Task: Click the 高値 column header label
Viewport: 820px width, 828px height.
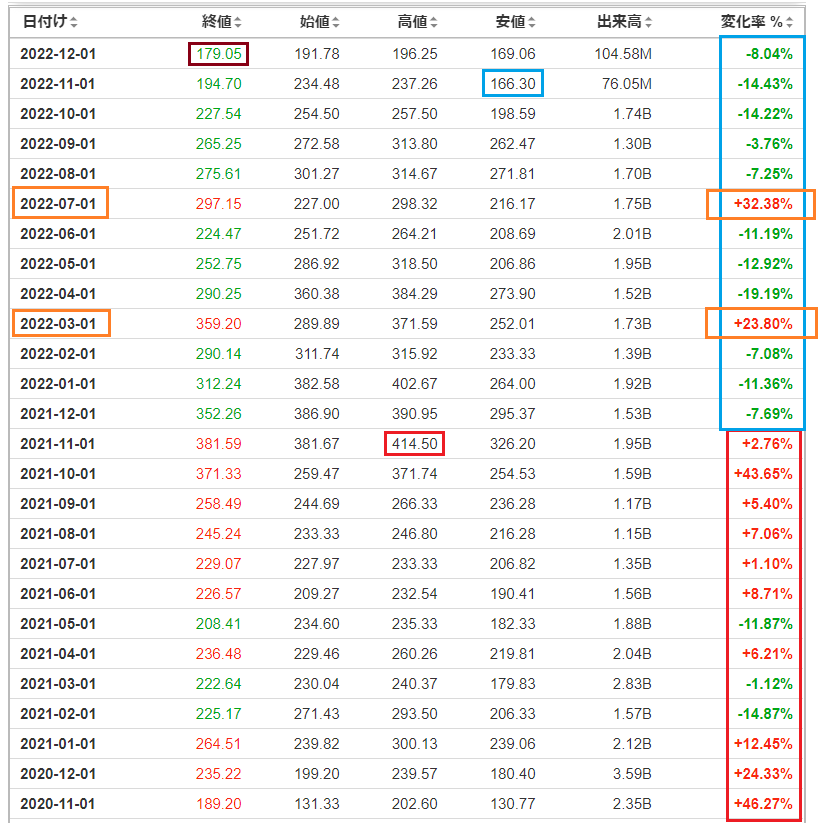Action: 413,22
